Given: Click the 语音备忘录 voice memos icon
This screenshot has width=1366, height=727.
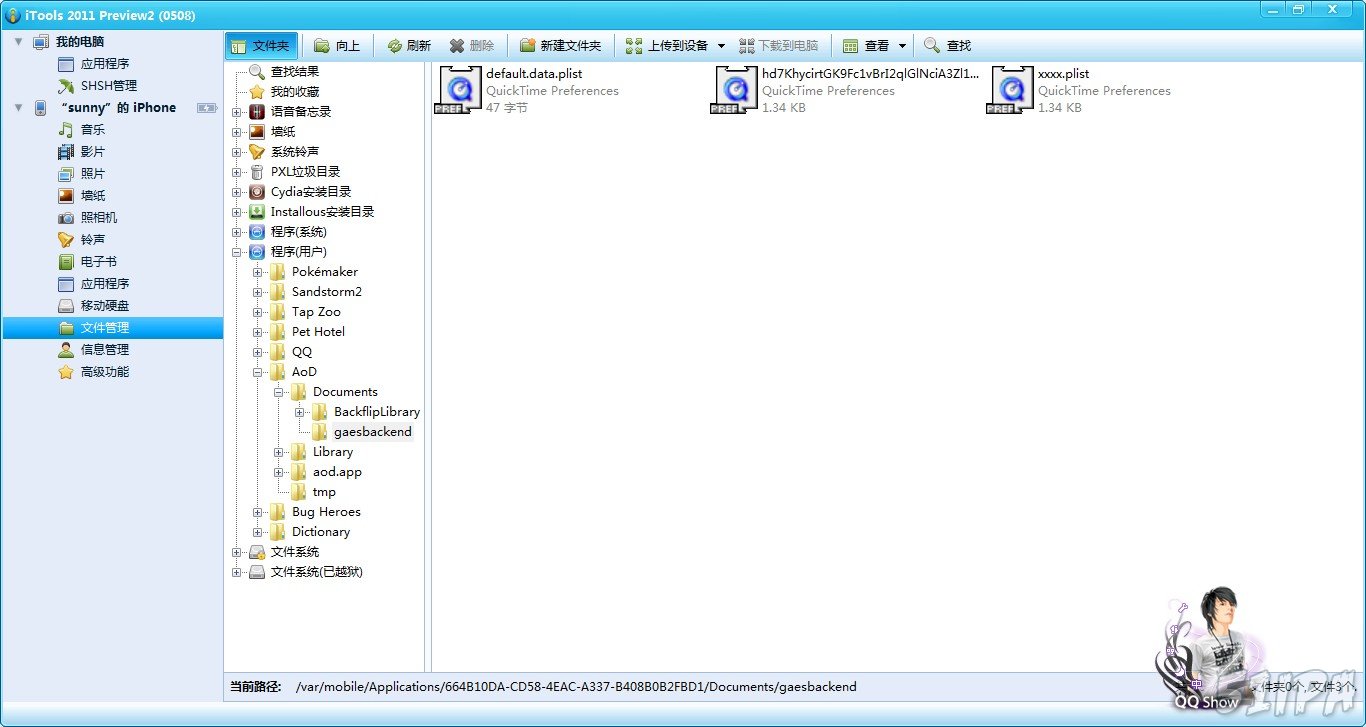Looking at the screenshot, I should (x=257, y=112).
